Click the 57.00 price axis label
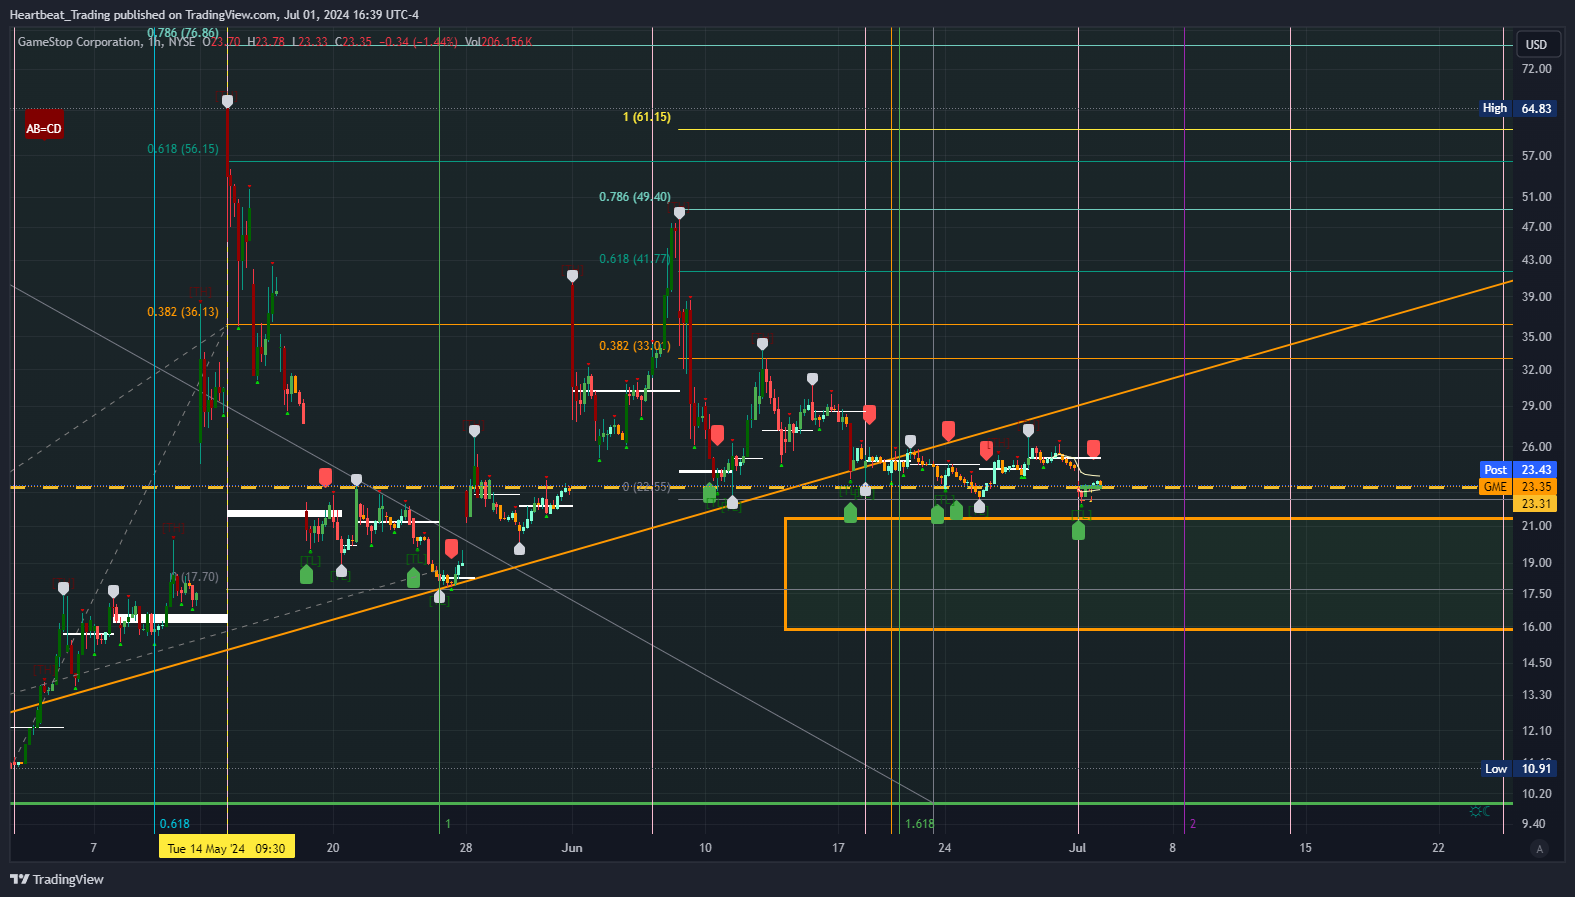Viewport: 1575px width, 897px height. click(x=1536, y=156)
